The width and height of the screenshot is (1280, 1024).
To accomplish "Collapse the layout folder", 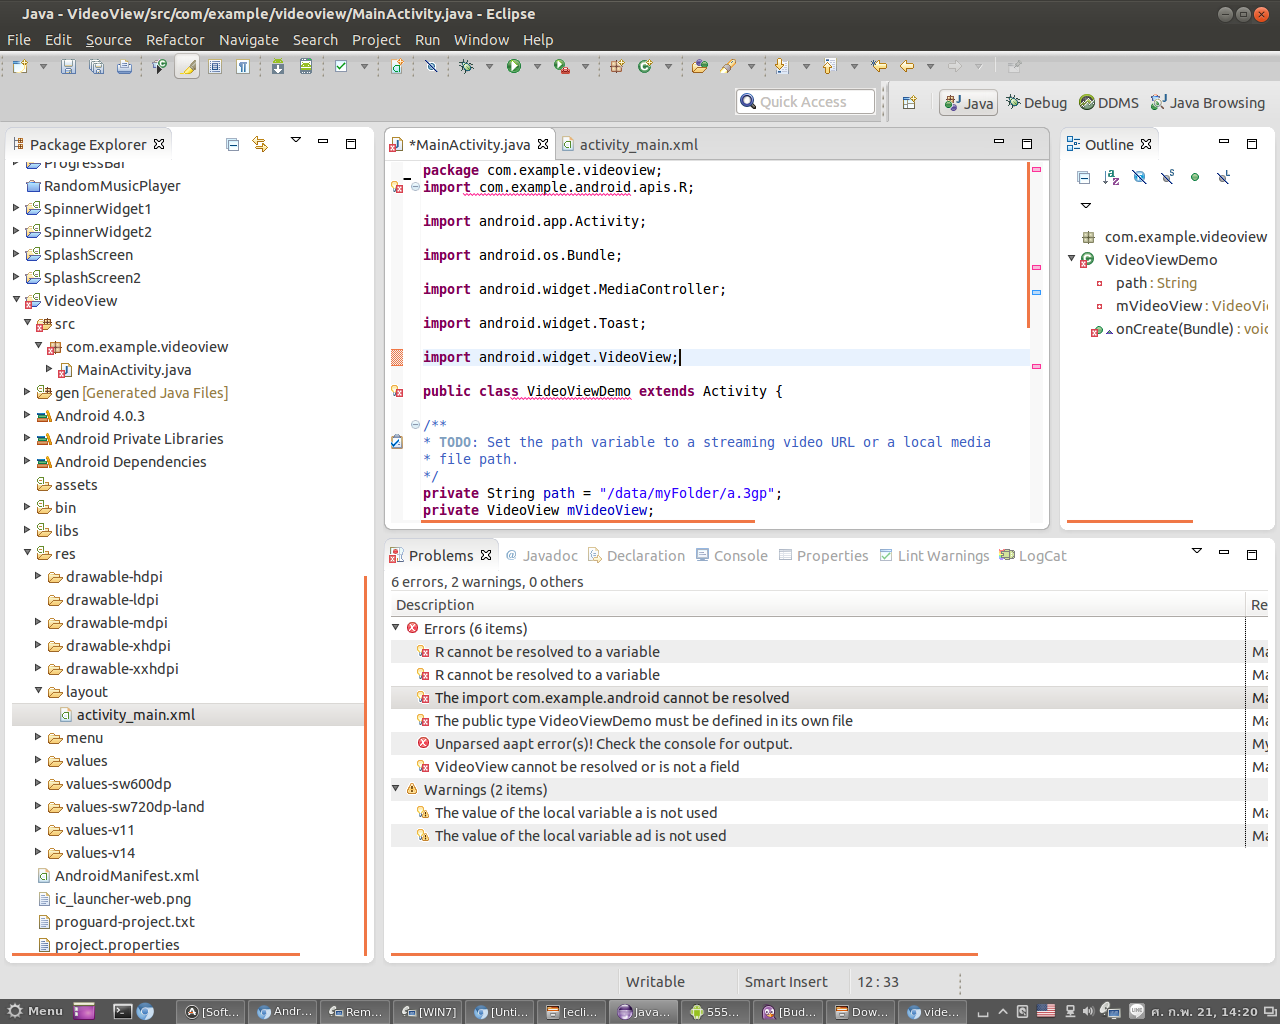I will click(x=39, y=690).
